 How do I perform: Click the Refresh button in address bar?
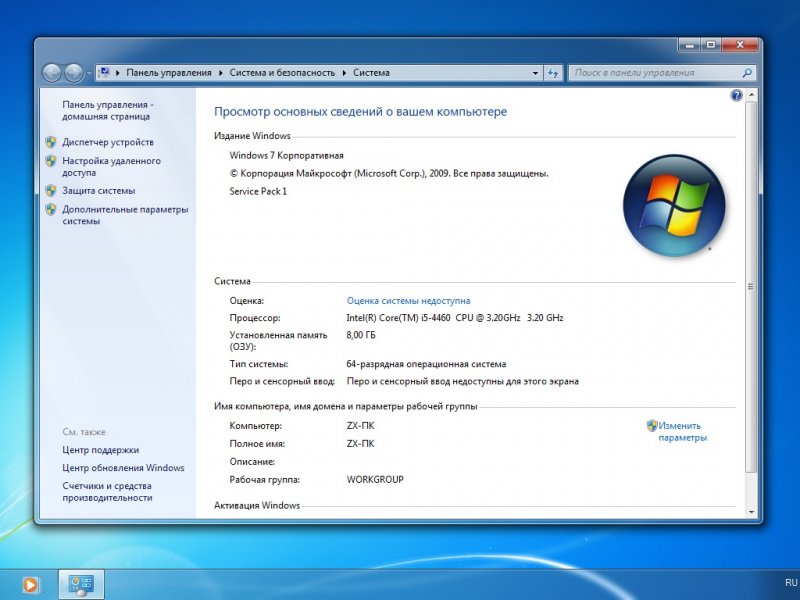click(x=553, y=73)
